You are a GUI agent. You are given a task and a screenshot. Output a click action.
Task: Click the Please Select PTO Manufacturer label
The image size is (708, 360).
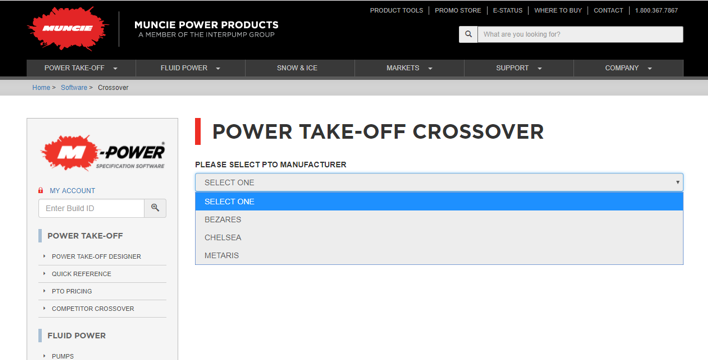[x=270, y=165]
